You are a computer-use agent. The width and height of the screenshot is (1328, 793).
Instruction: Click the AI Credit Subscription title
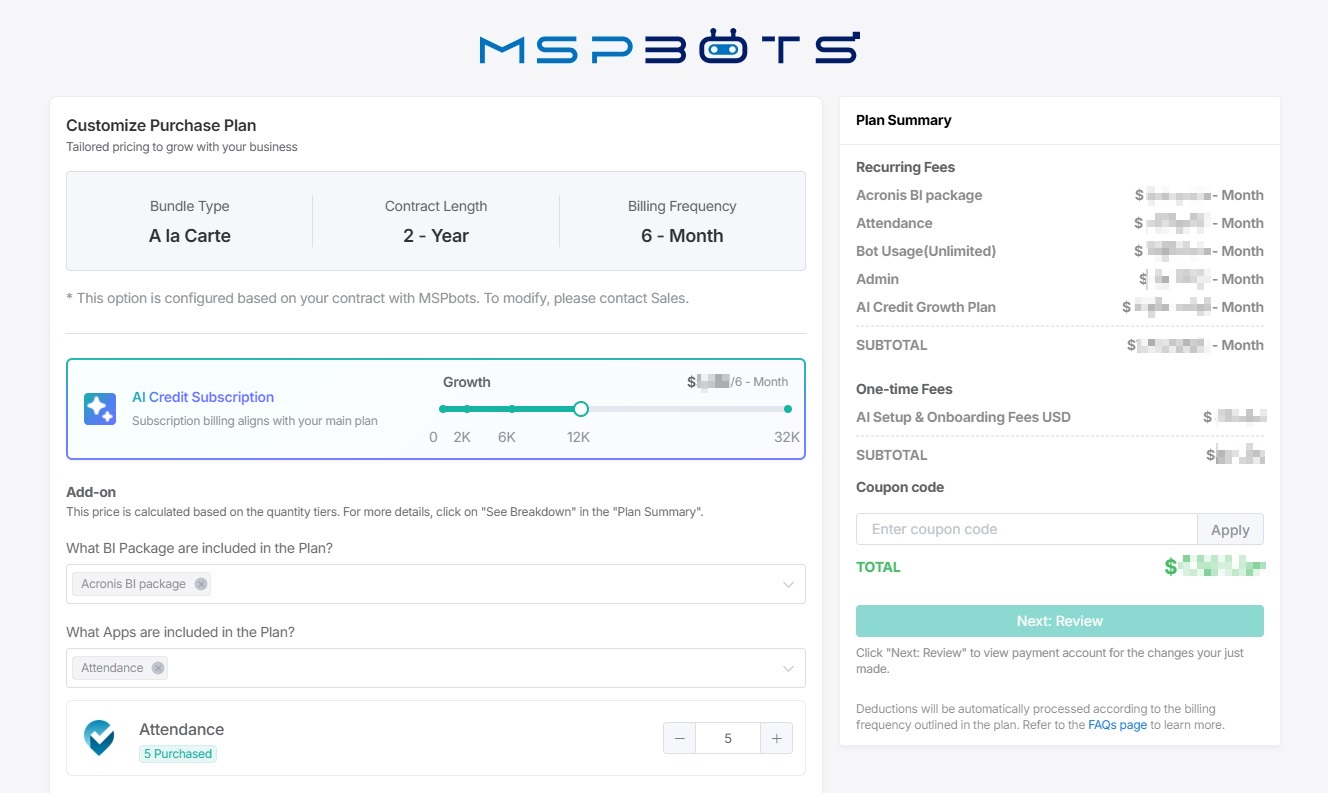point(203,397)
